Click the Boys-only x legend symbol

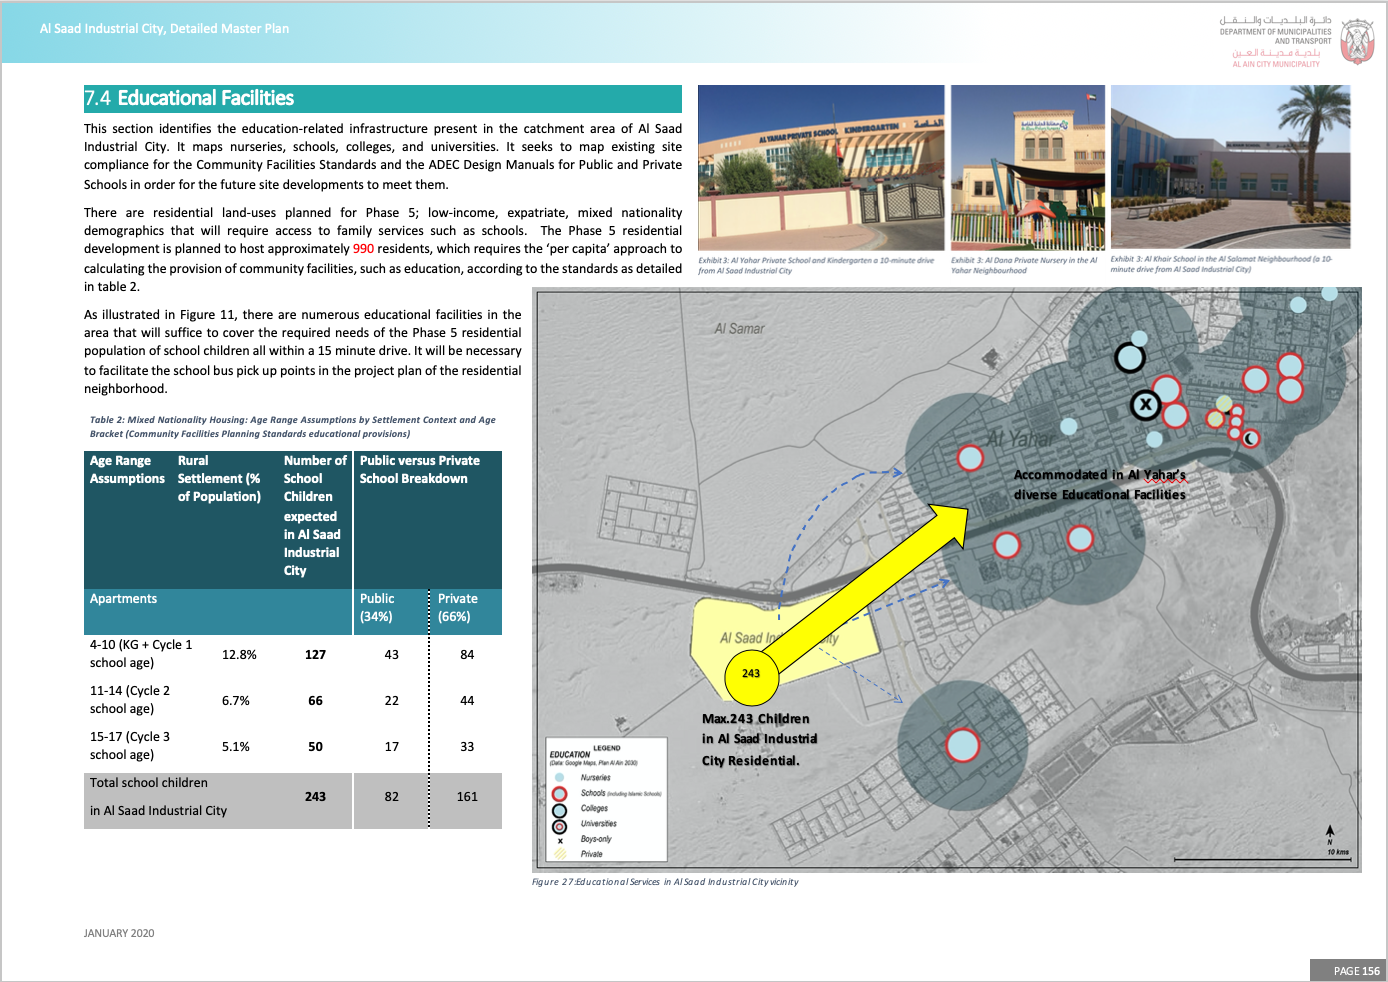point(560,840)
